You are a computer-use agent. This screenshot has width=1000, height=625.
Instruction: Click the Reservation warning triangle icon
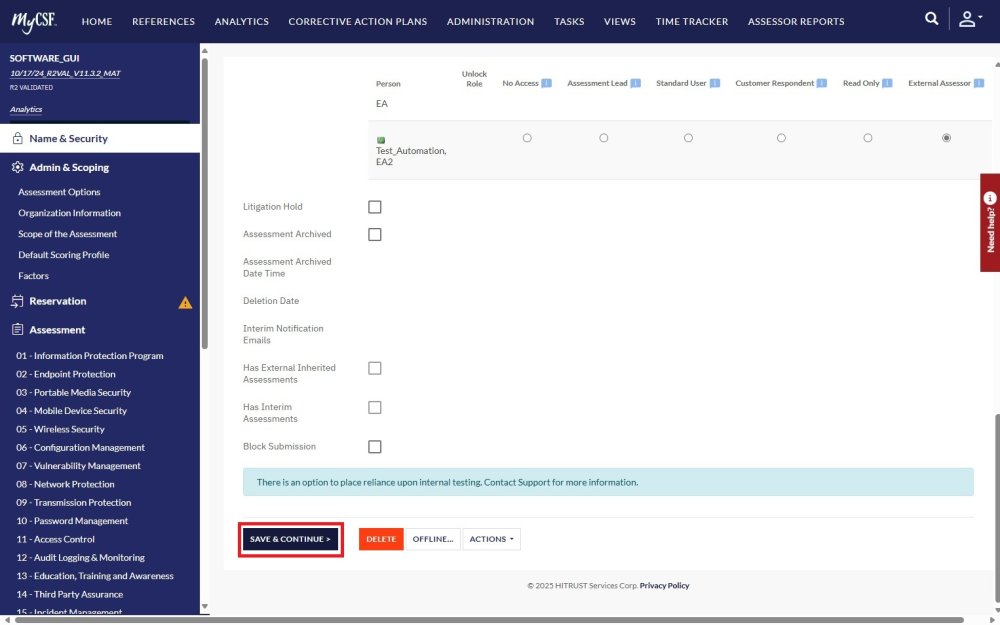[185, 302]
